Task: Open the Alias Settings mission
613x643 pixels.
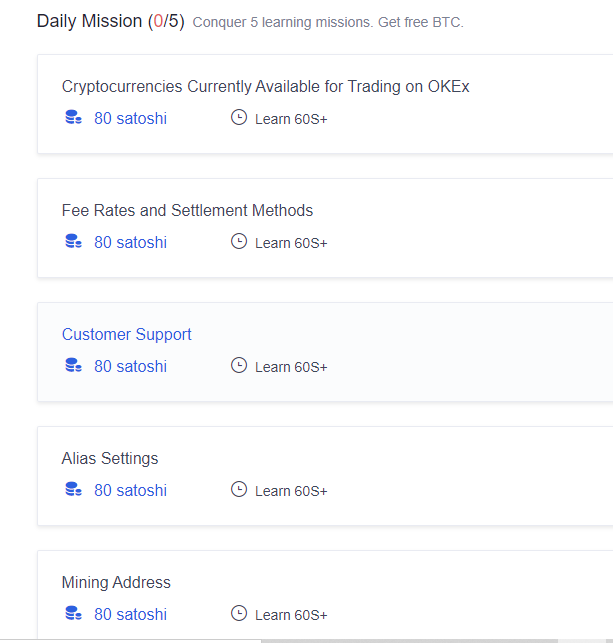Action: [x=109, y=459]
